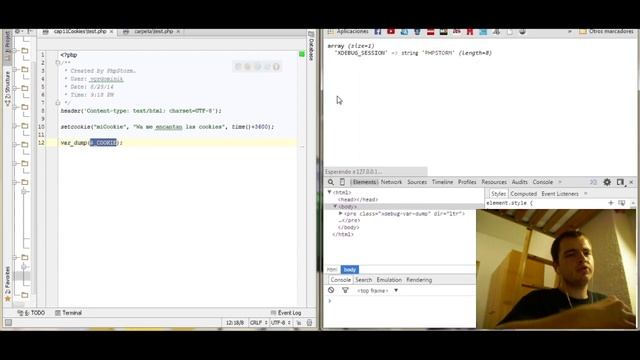
Task: Click the 12:18/8 cursor position status
Action: tap(235, 322)
